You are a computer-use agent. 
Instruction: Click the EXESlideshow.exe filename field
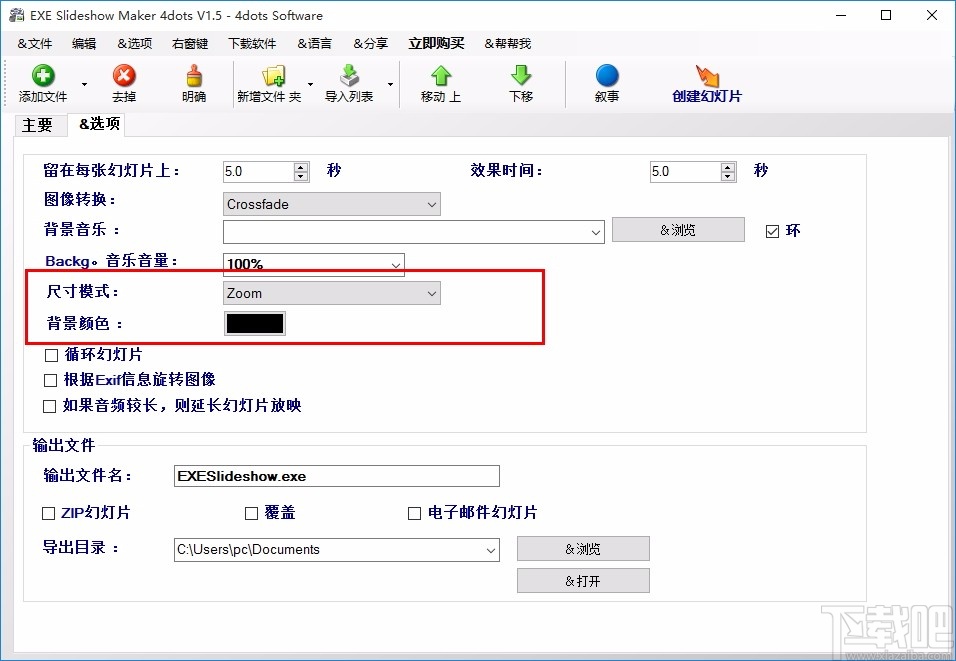click(x=336, y=475)
